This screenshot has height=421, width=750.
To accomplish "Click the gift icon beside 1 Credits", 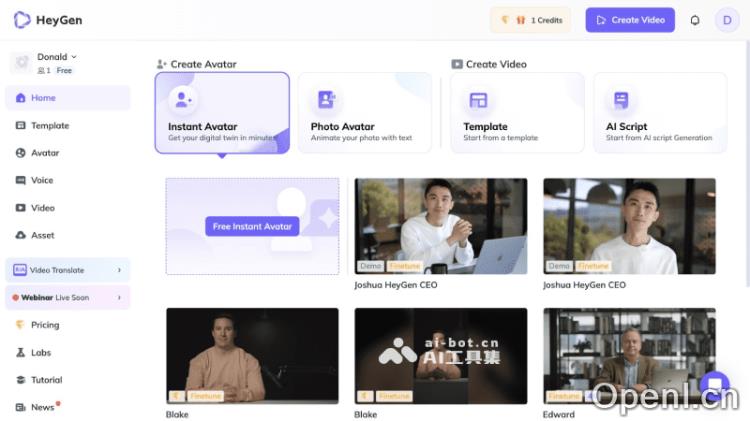I will tap(520, 20).
